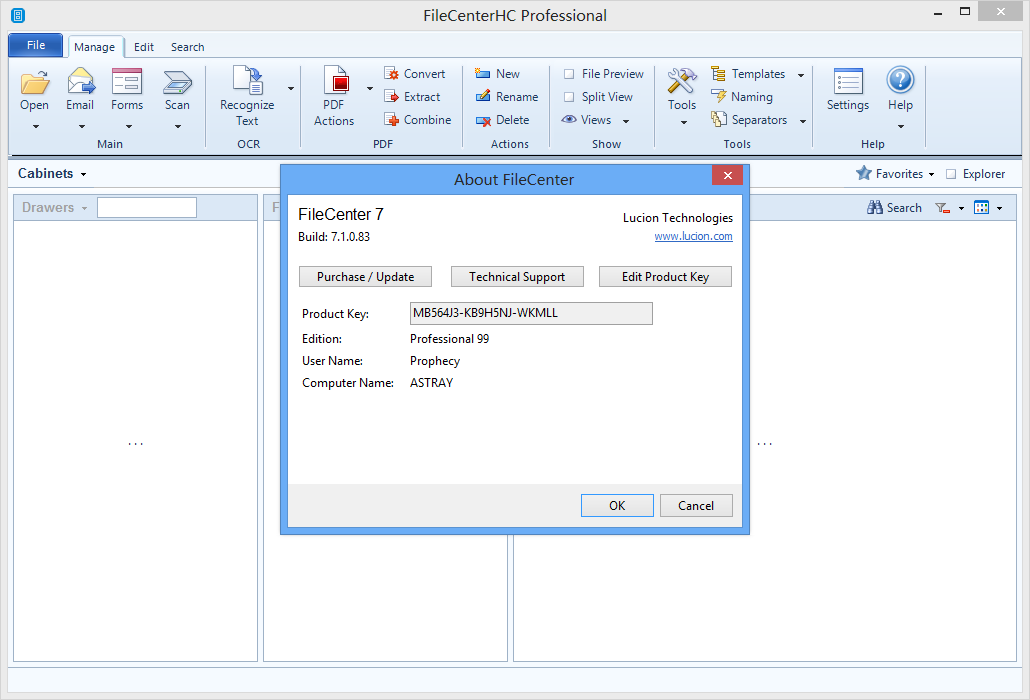Click the Open folder icon
This screenshot has width=1030, height=700.
click(34, 82)
